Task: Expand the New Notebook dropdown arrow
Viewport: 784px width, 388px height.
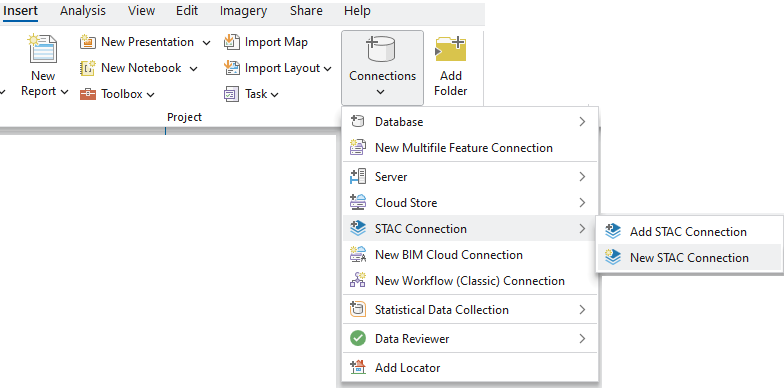Action: (x=194, y=69)
